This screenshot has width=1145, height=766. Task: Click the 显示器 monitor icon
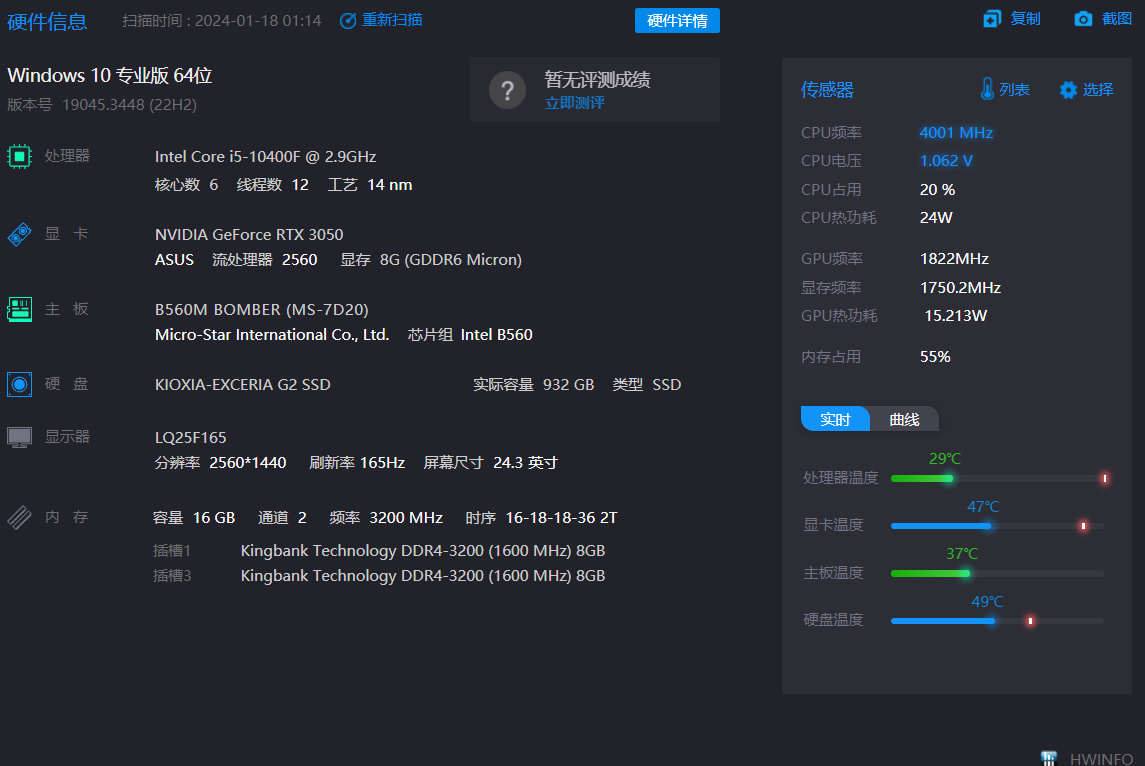(19, 437)
